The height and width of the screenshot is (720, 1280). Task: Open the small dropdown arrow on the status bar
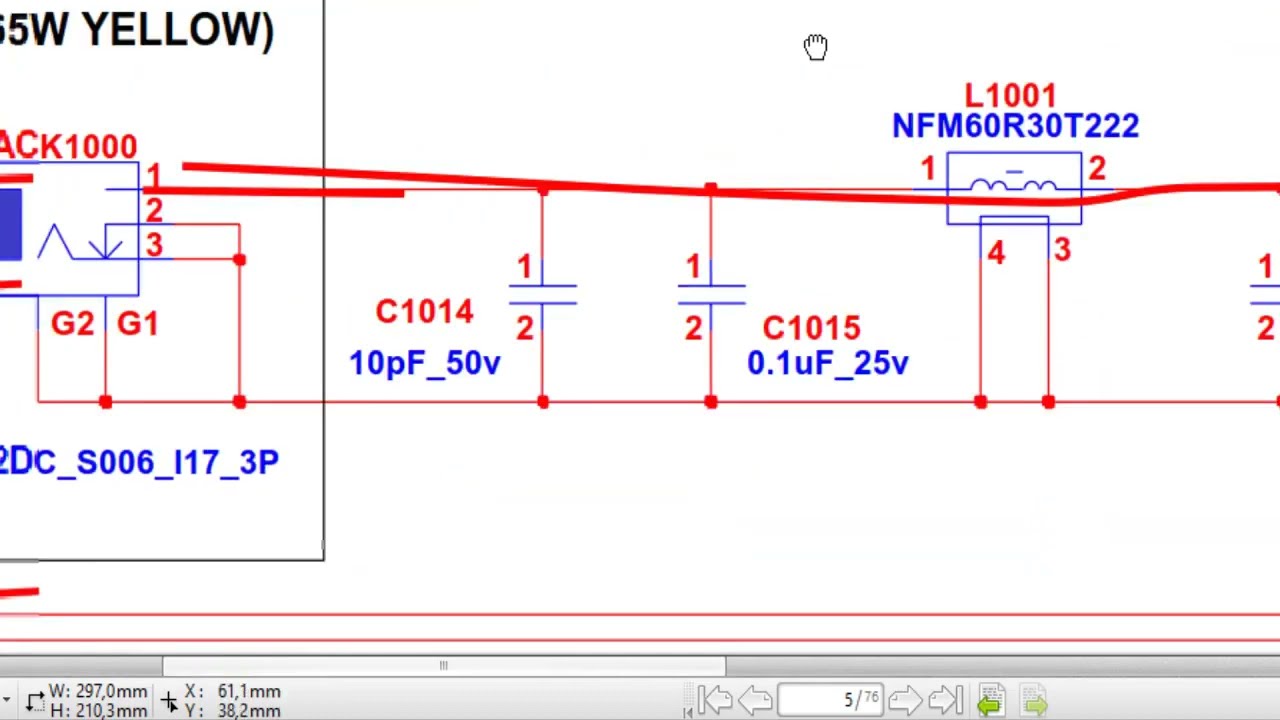coord(6,701)
